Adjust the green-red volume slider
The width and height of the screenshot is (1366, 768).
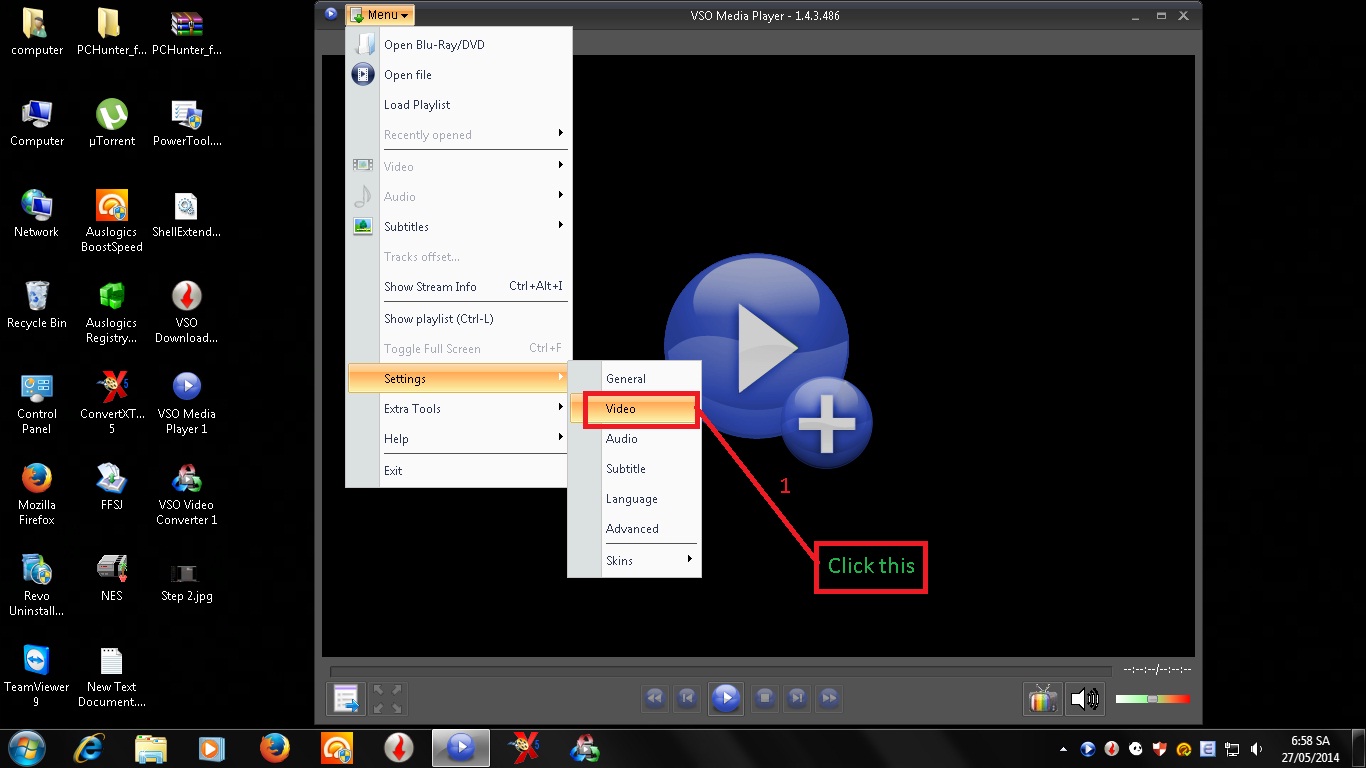pyautogui.click(x=1153, y=699)
